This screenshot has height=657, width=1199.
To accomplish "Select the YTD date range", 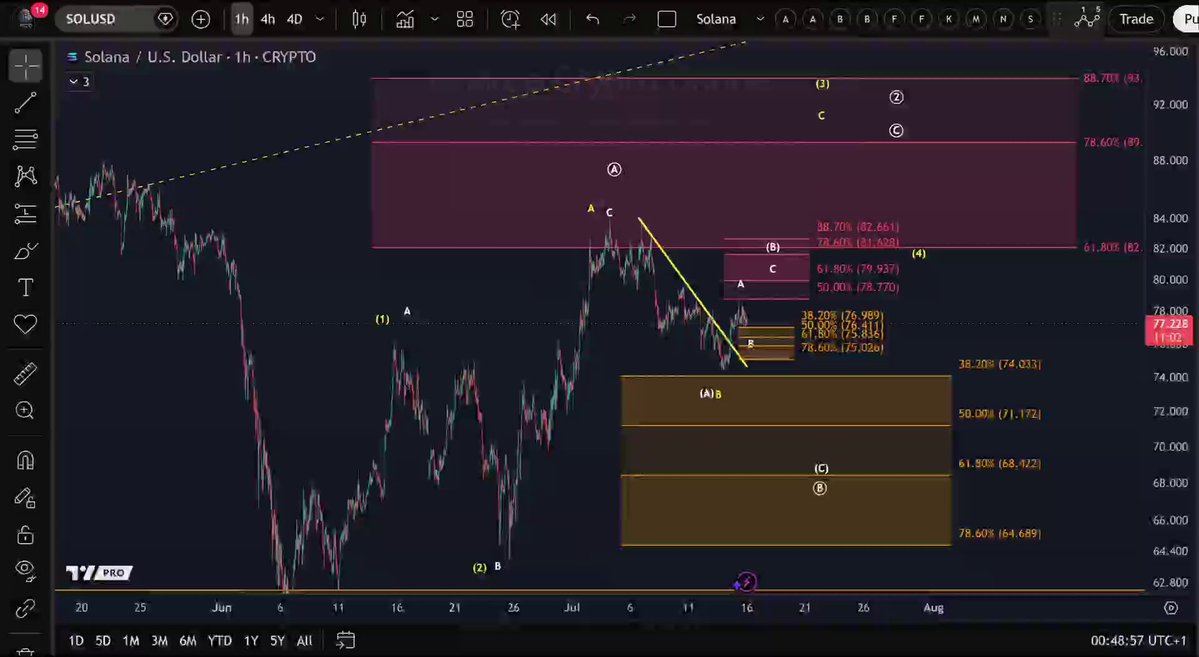I will 219,640.
